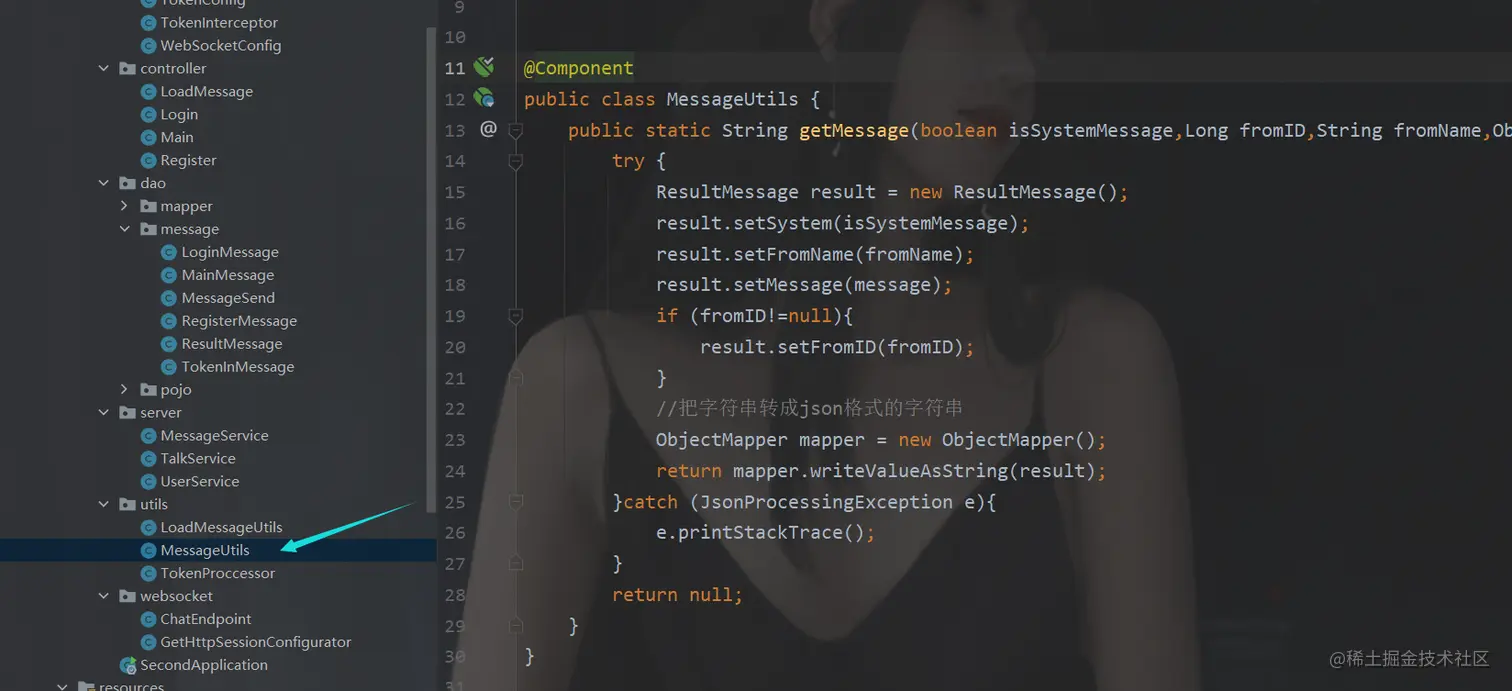Collapse the message folder
The width and height of the screenshot is (1512, 691).
pos(124,229)
